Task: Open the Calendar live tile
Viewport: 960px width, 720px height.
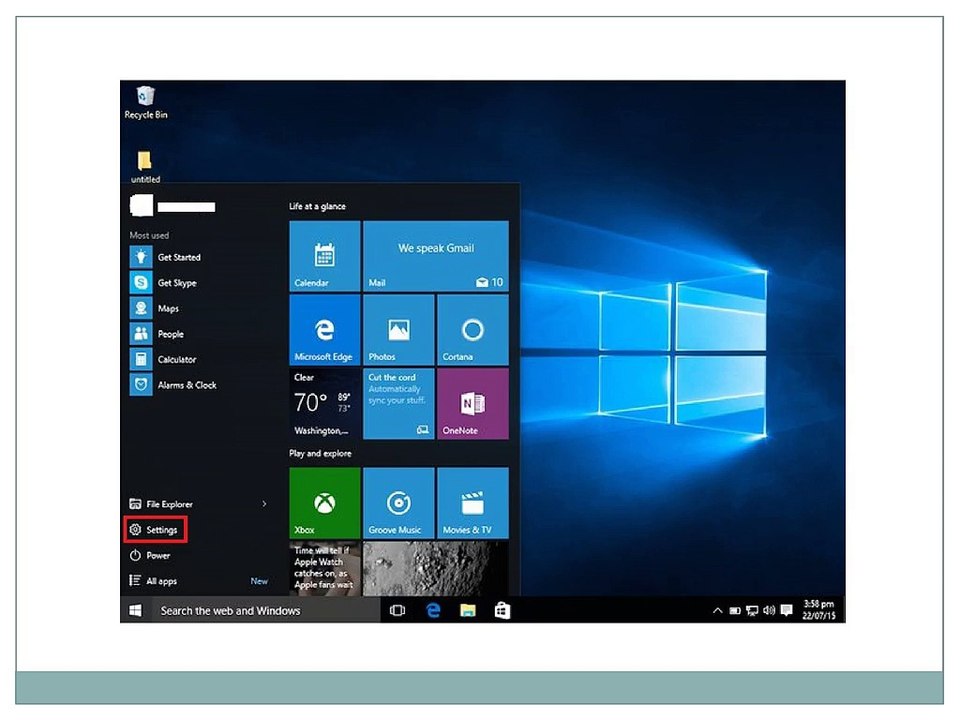Action: click(324, 256)
